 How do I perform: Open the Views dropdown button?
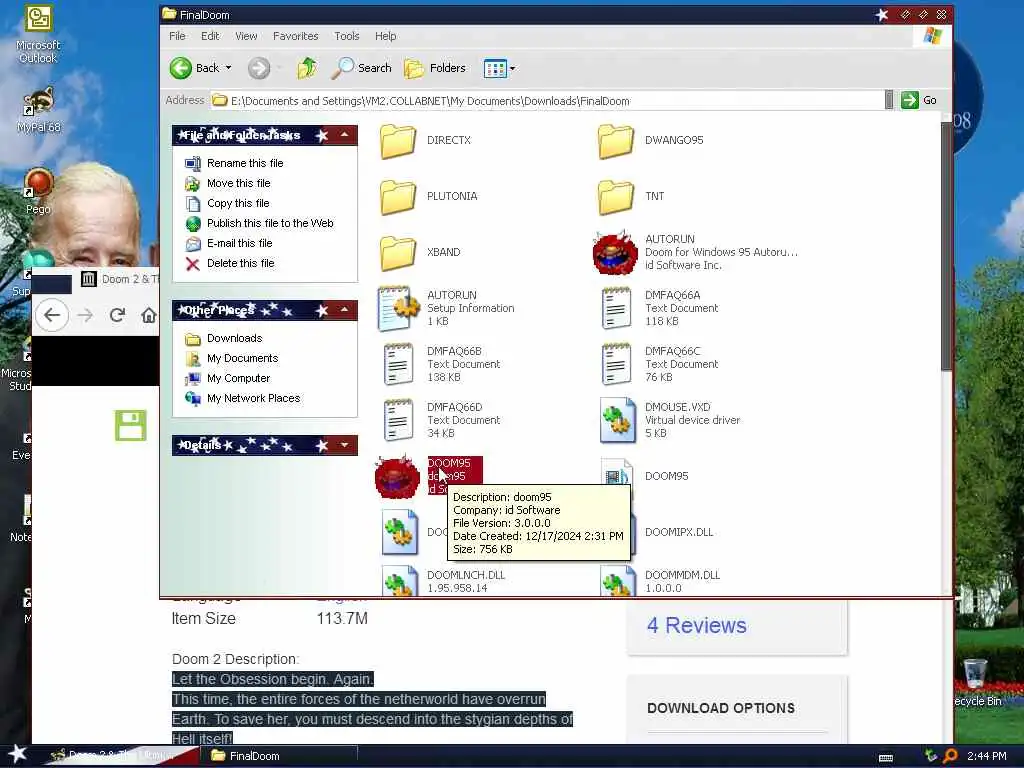500,68
